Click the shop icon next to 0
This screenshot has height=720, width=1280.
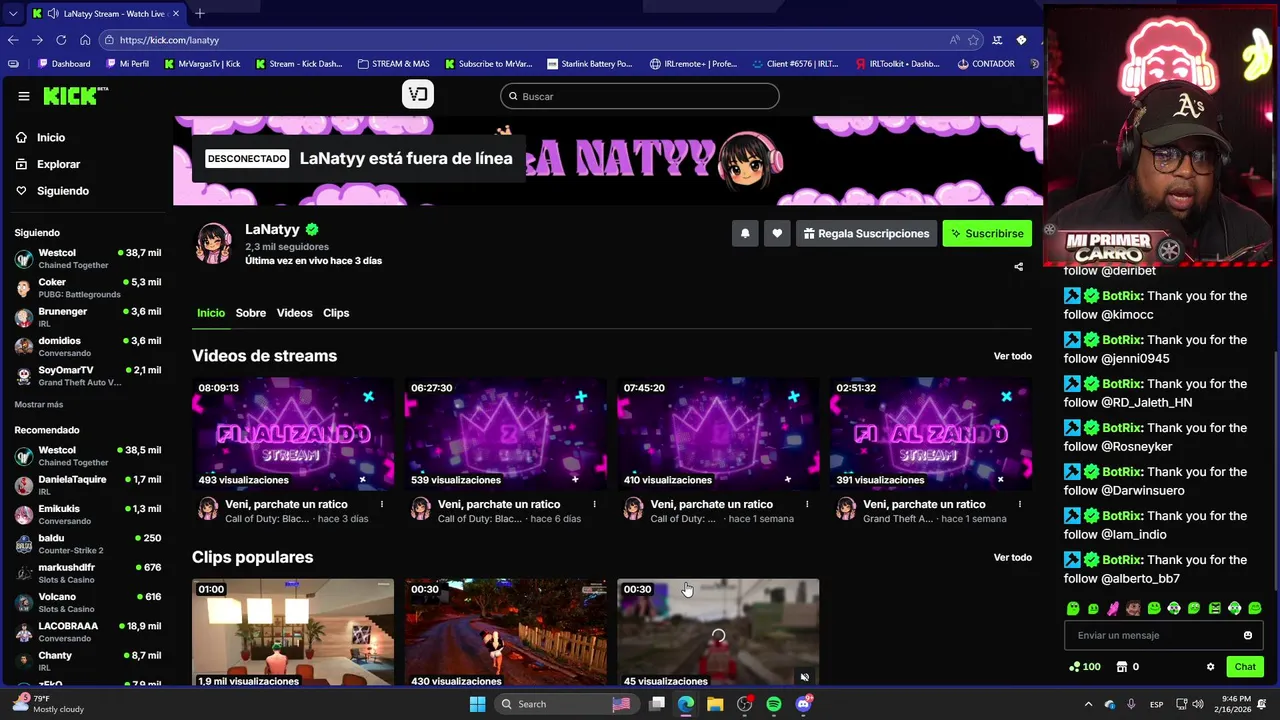point(1121,667)
